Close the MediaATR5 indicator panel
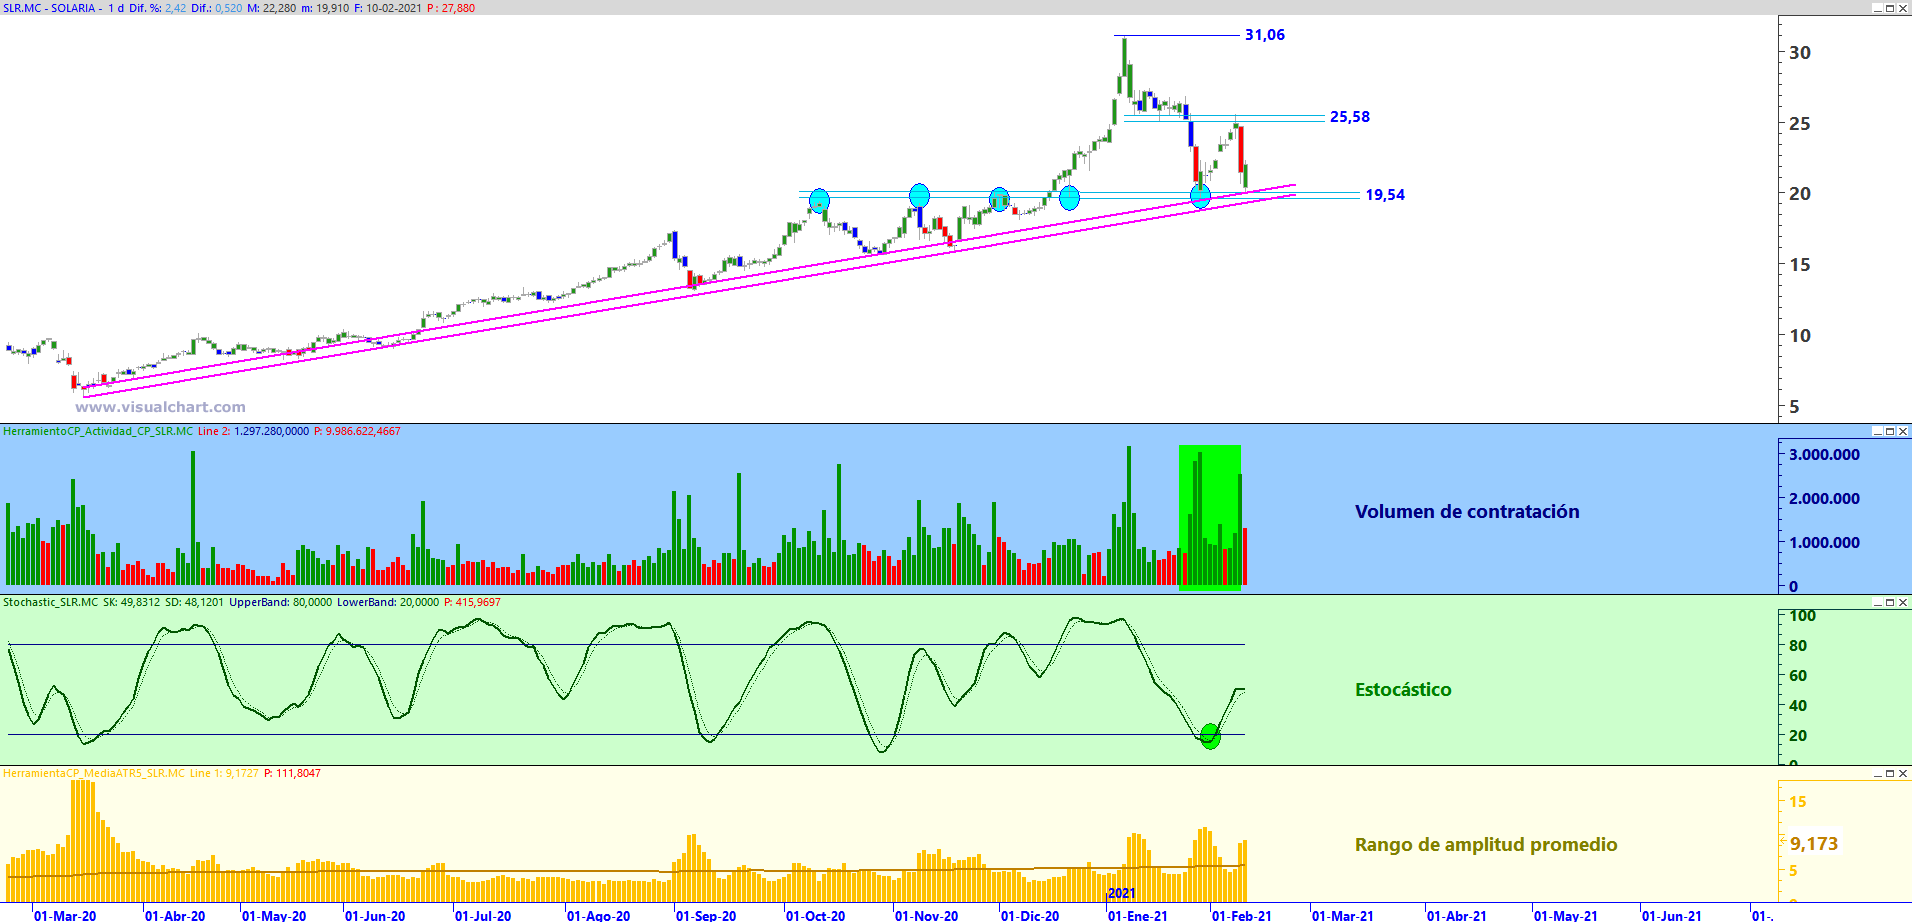 [1903, 773]
